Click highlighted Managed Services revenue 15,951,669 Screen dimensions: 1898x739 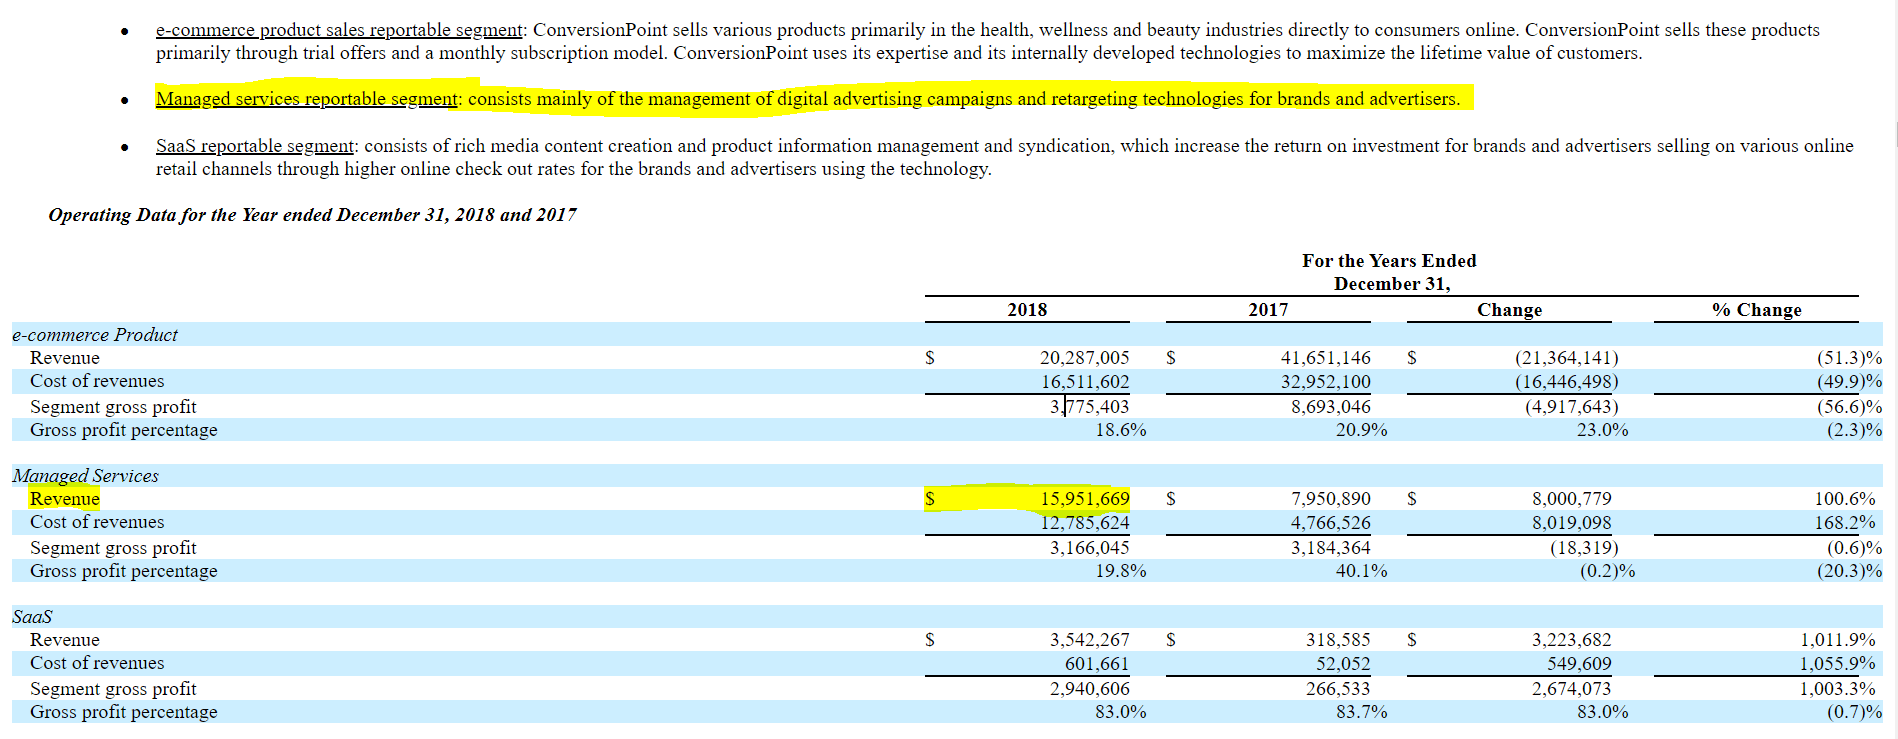click(x=1085, y=499)
